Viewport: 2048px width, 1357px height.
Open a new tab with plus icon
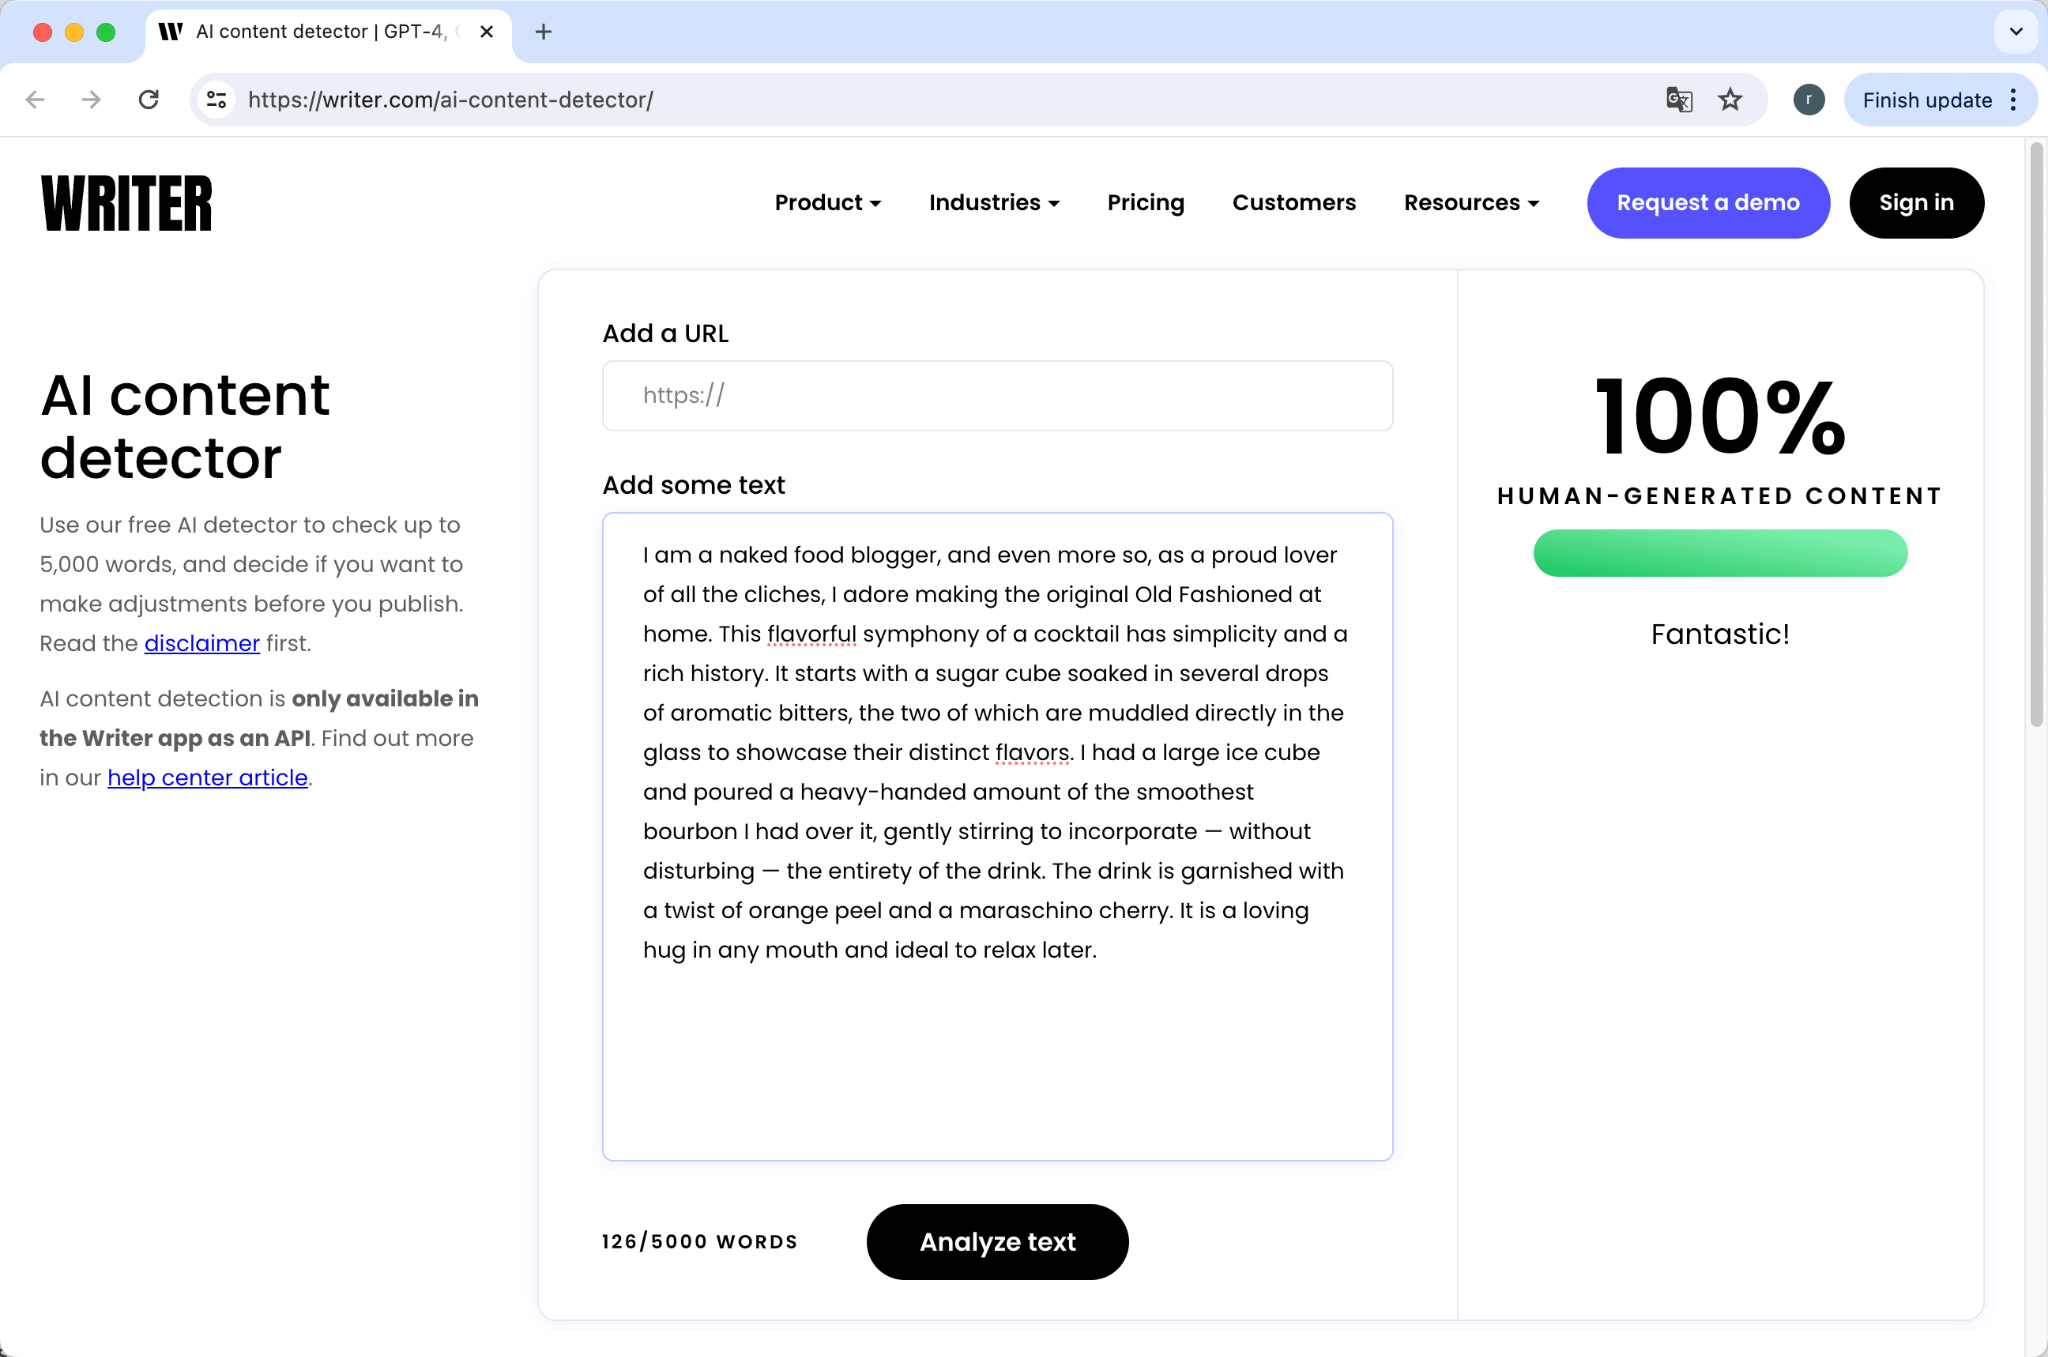pyautogui.click(x=543, y=32)
